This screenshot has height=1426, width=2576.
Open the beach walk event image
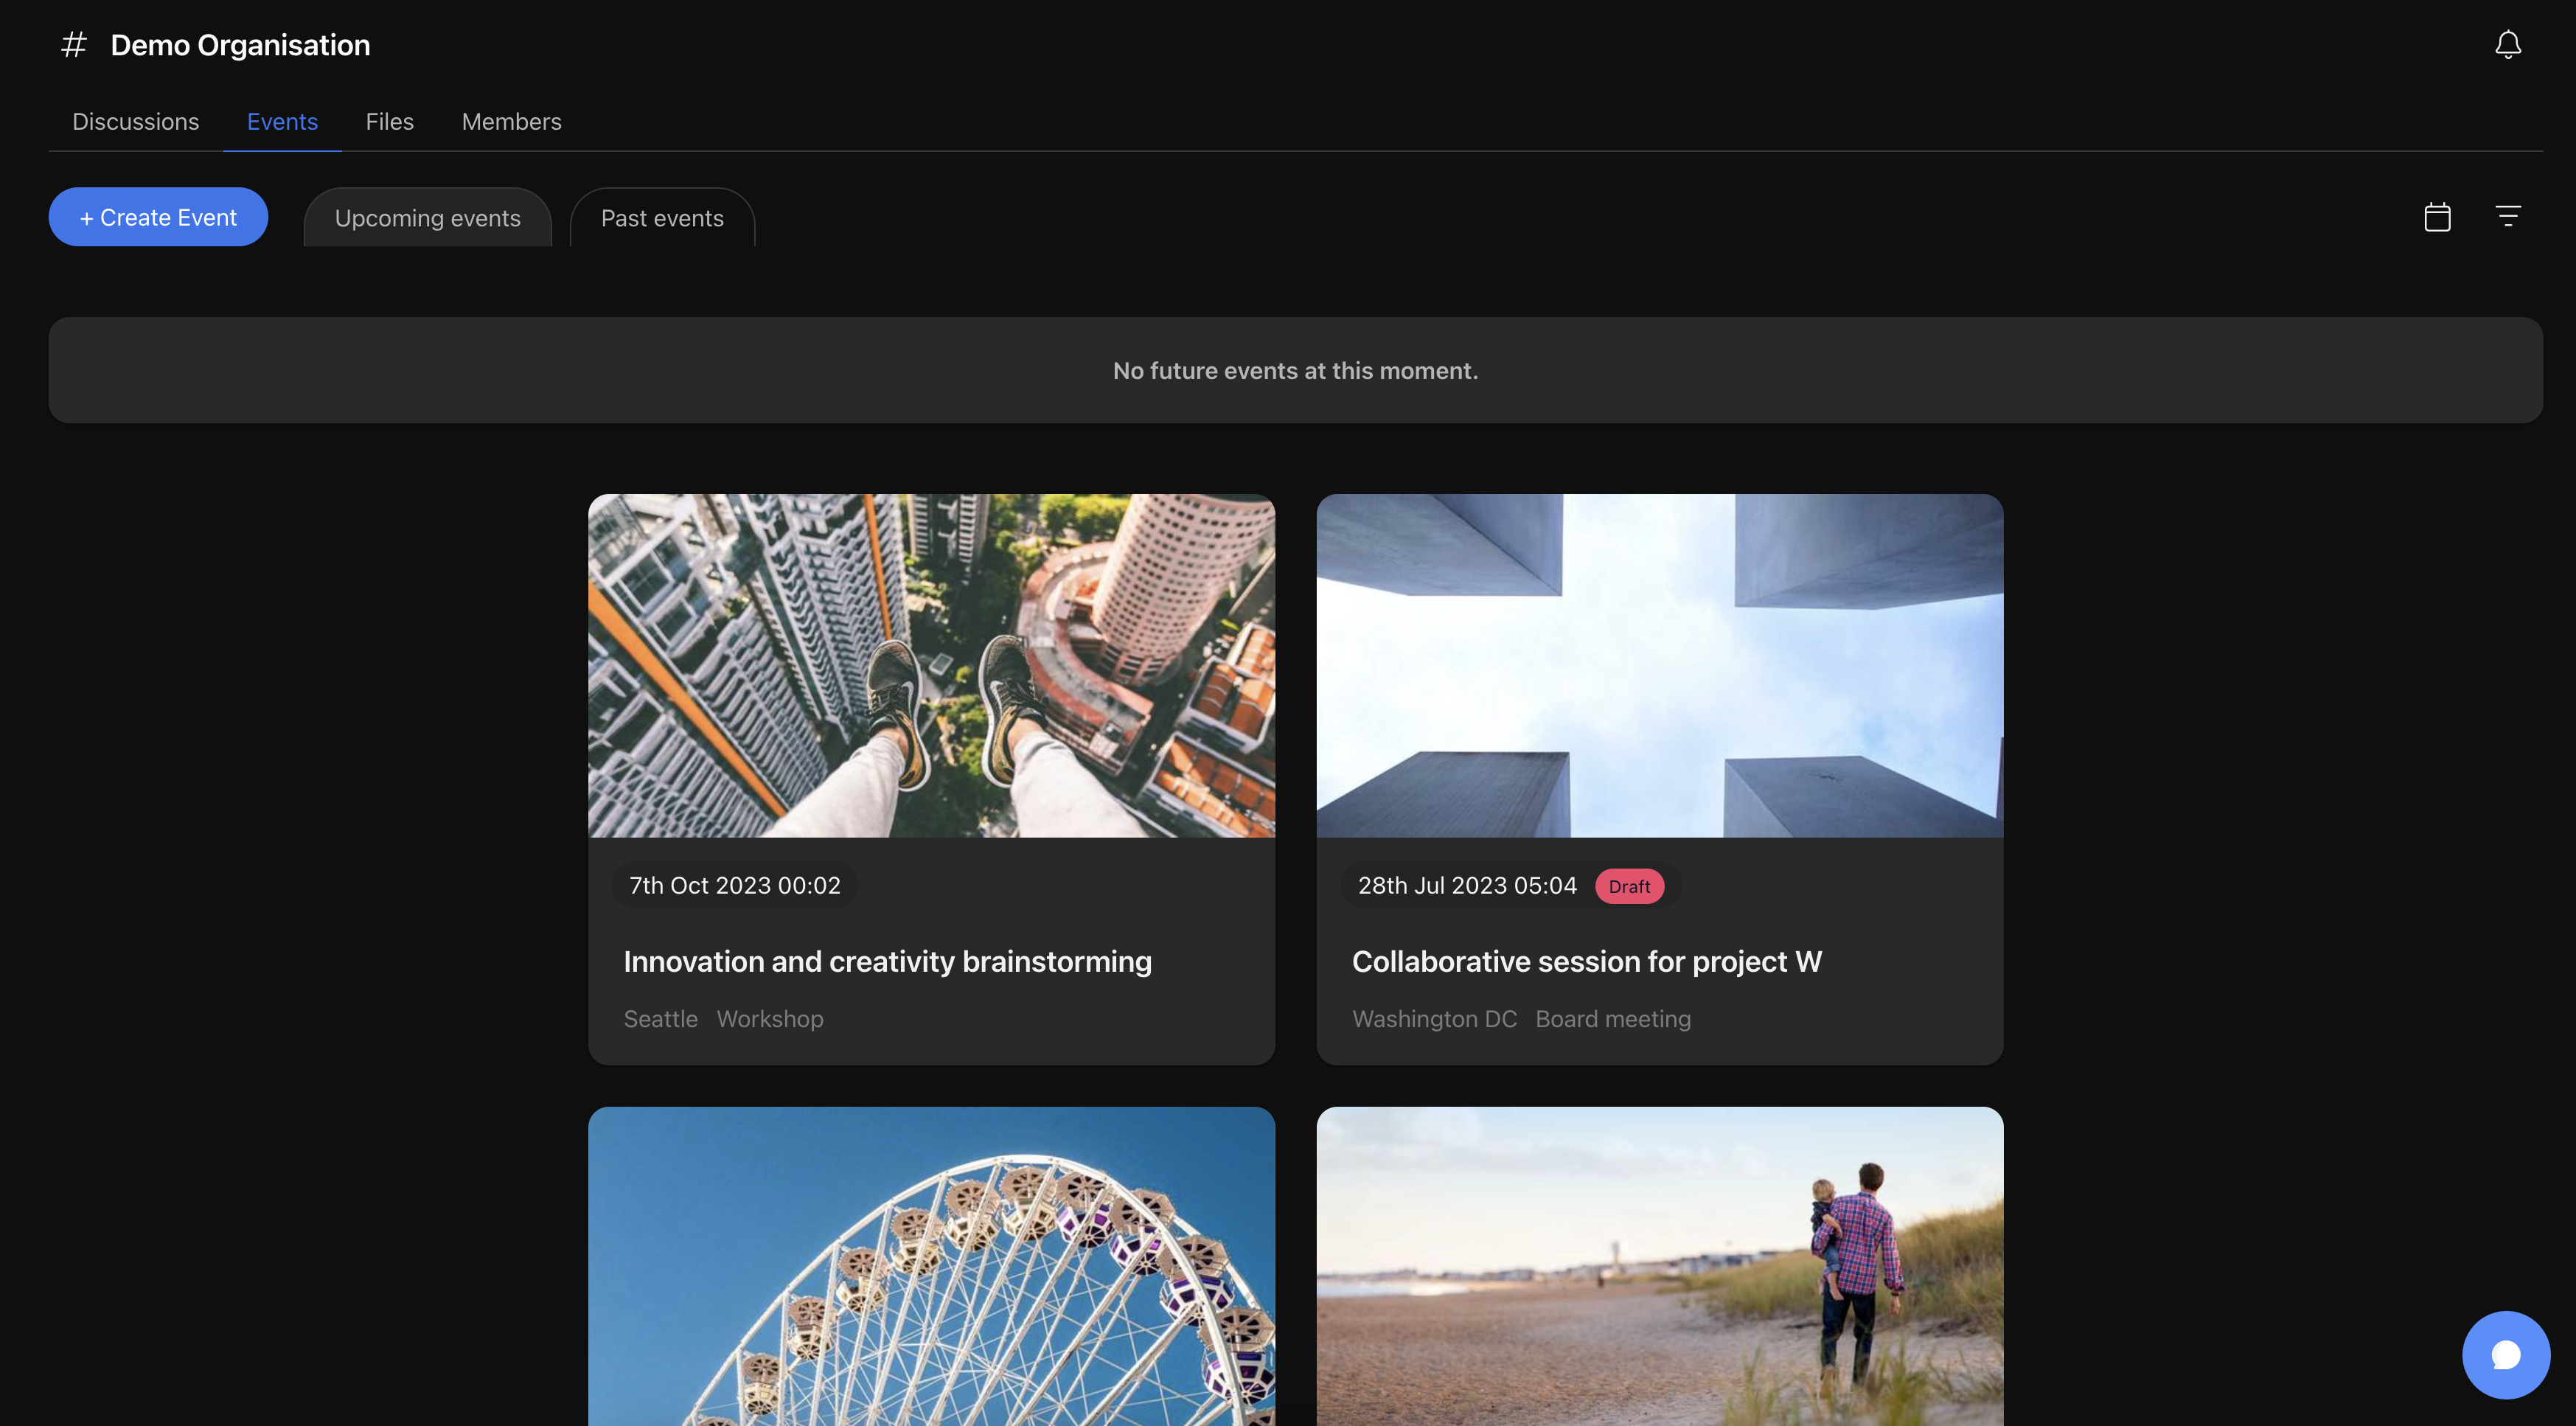click(x=1659, y=1266)
